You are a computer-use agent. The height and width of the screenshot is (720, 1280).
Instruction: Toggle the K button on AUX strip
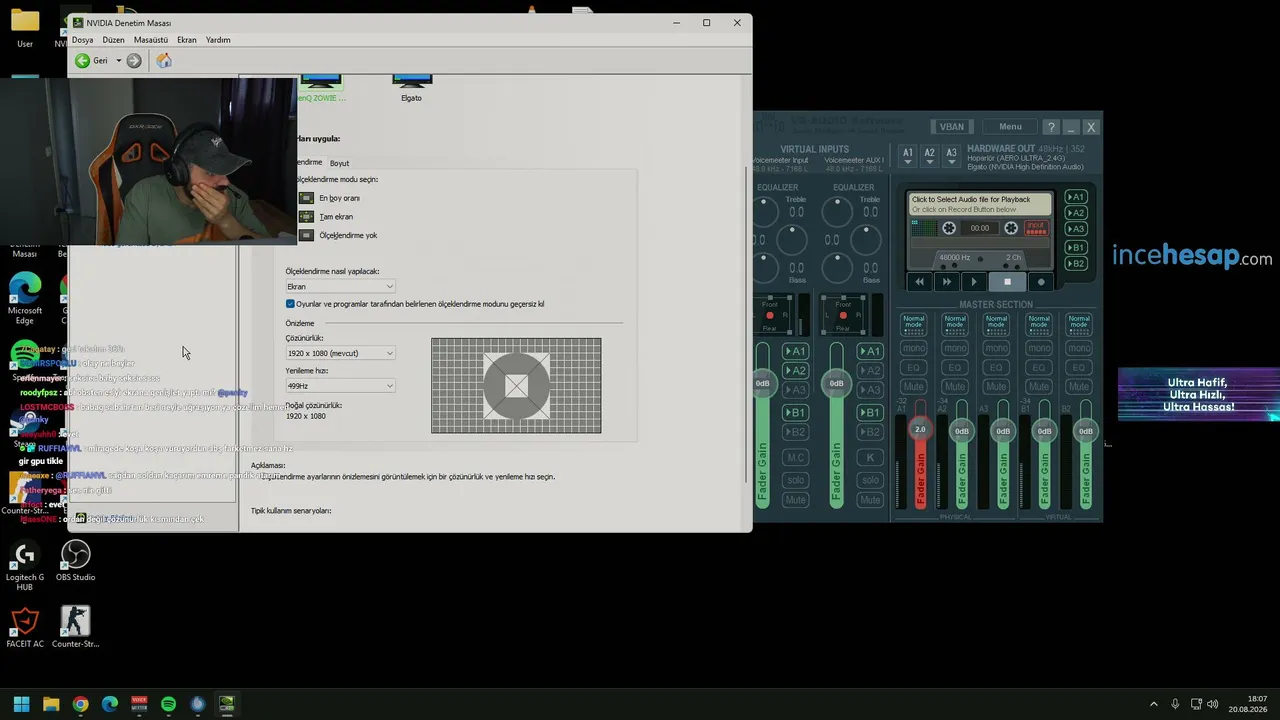click(870, 458)
